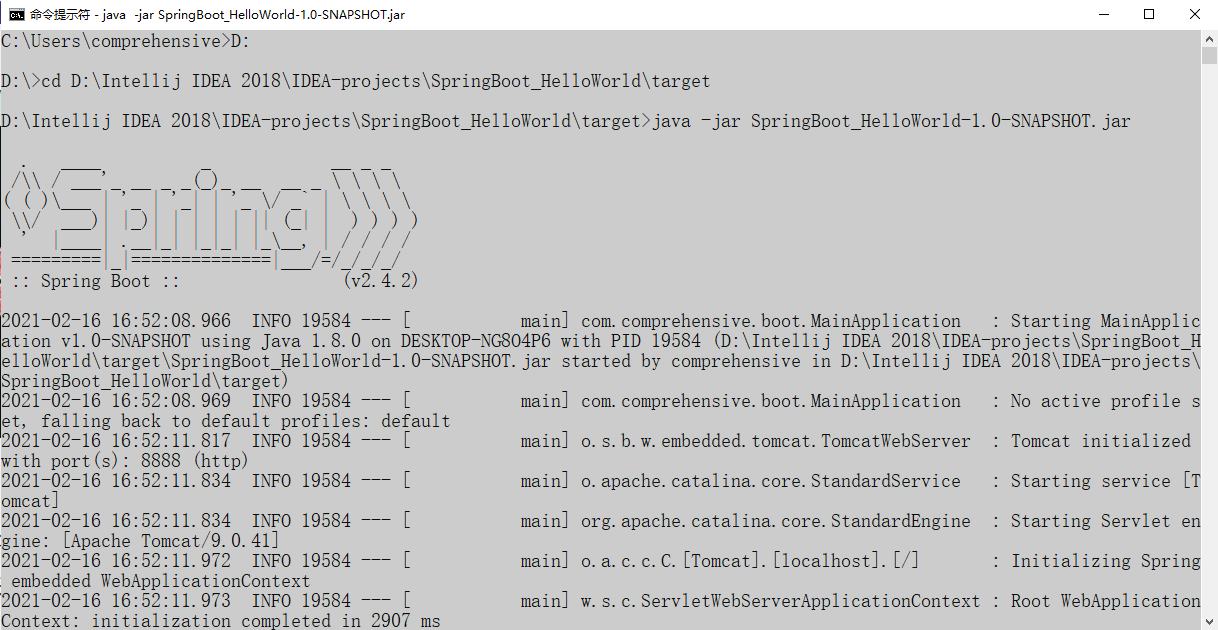Click the 'java -jar SpringBoot_HelloWorld' command text
Image resolution: width=1218 pixels, height=630 pixels.
(891, 121)
